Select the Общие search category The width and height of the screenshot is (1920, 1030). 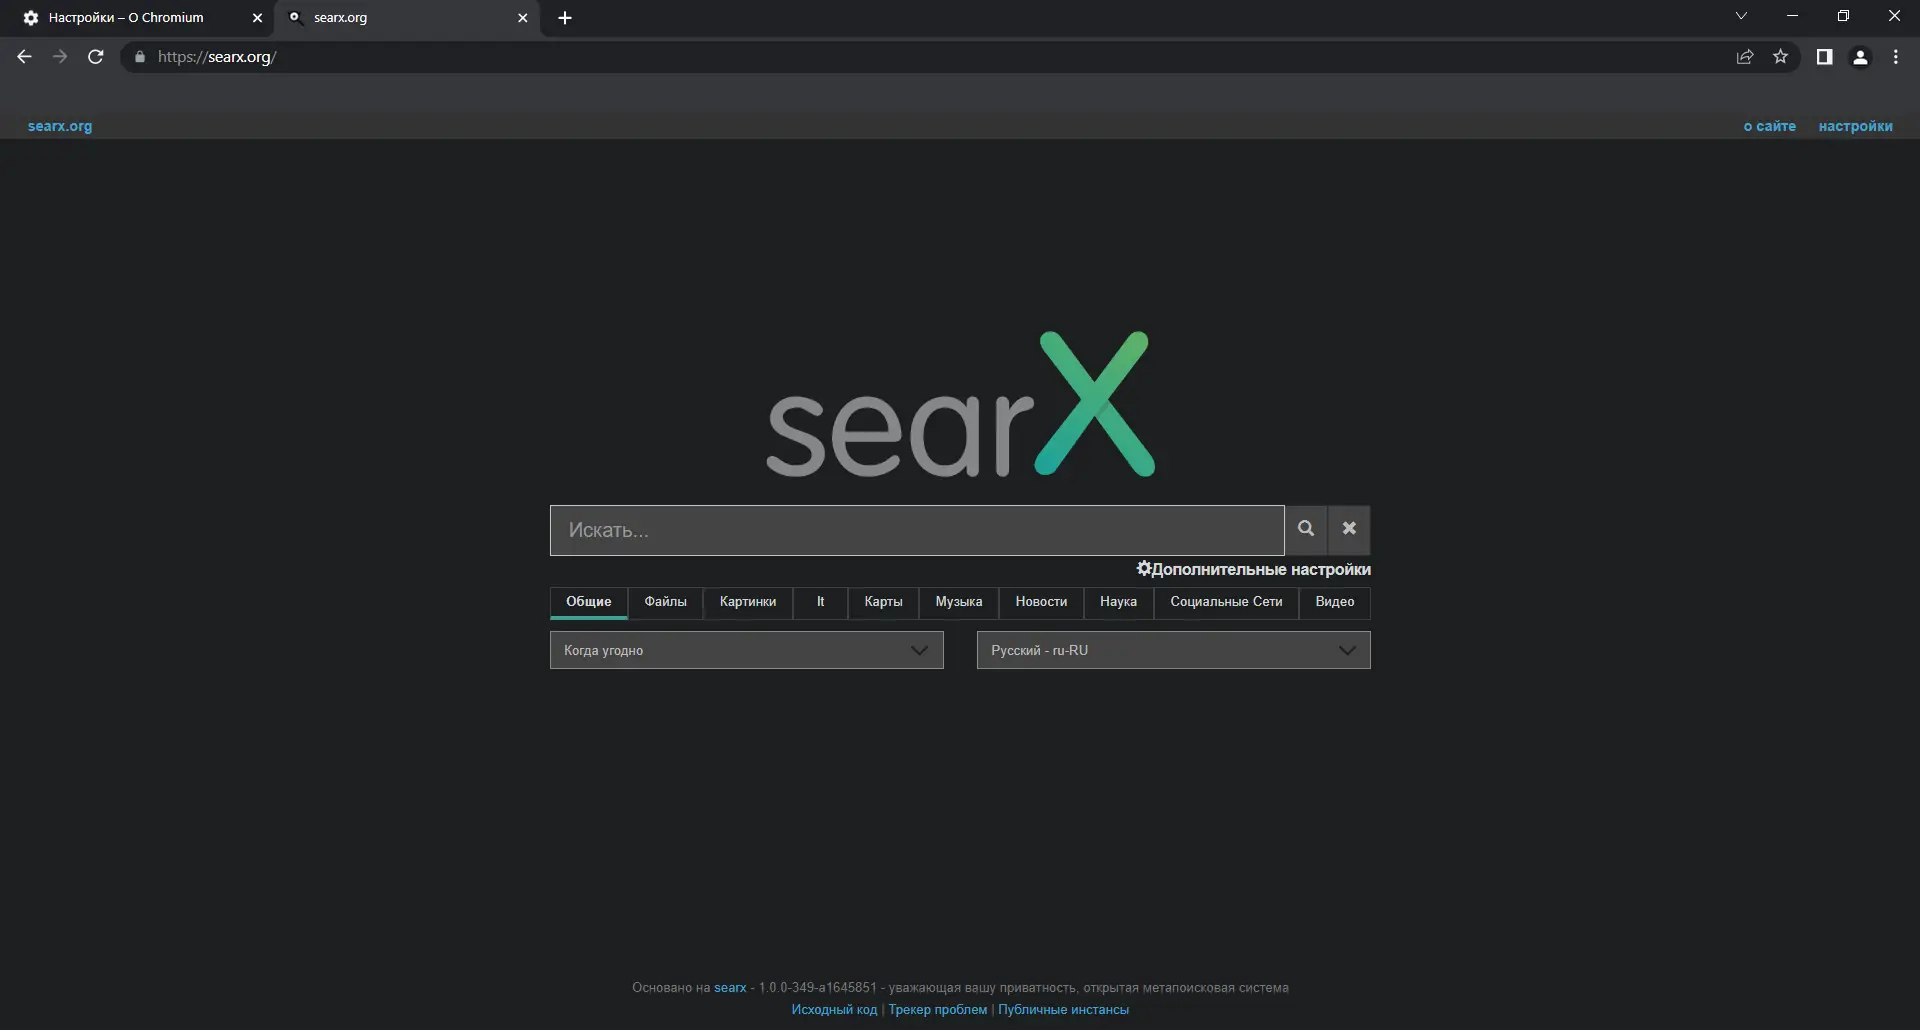tap(589, 602)
